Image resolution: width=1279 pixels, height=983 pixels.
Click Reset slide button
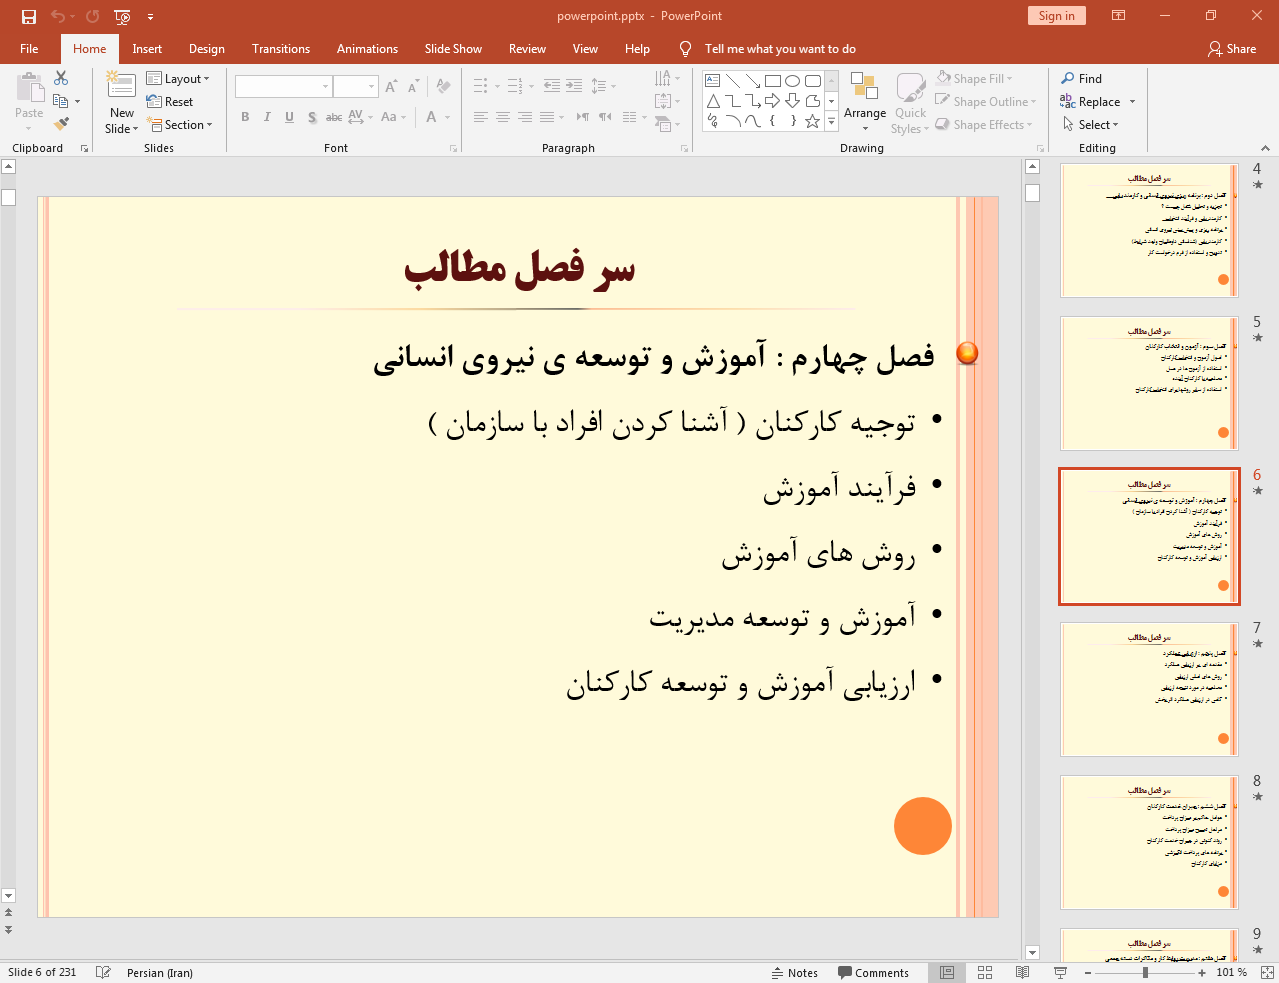170,102
